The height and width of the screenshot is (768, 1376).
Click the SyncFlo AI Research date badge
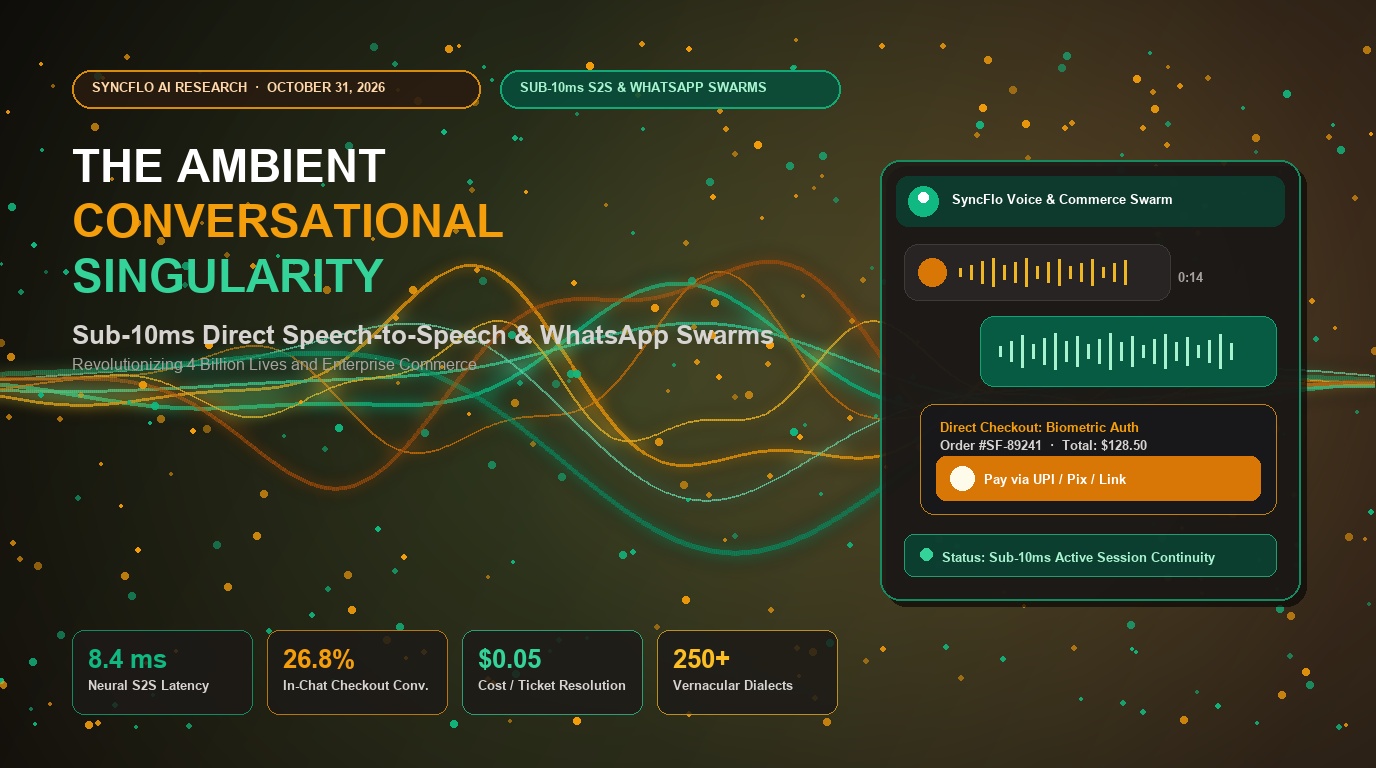coord(276,88)
